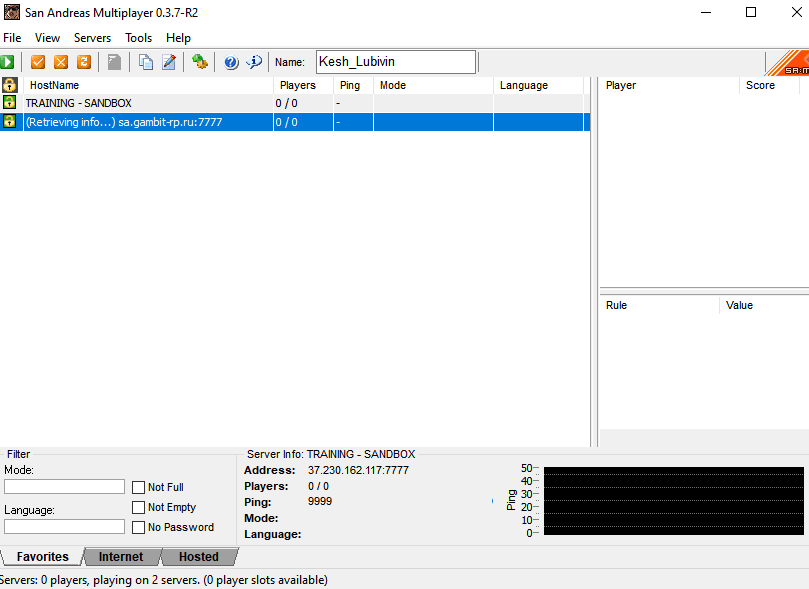
Task: Open the Servers menu
Action: [92, 38]
